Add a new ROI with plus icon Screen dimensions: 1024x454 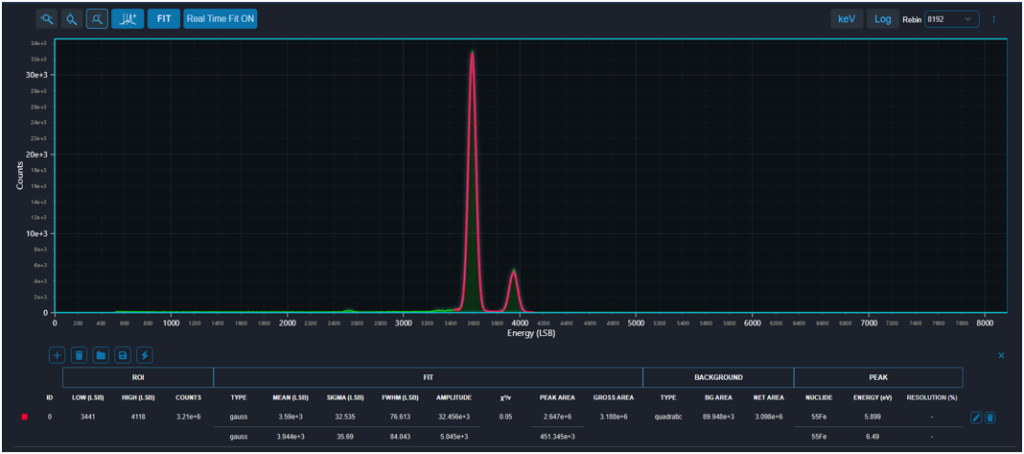(x=57, y=355)
